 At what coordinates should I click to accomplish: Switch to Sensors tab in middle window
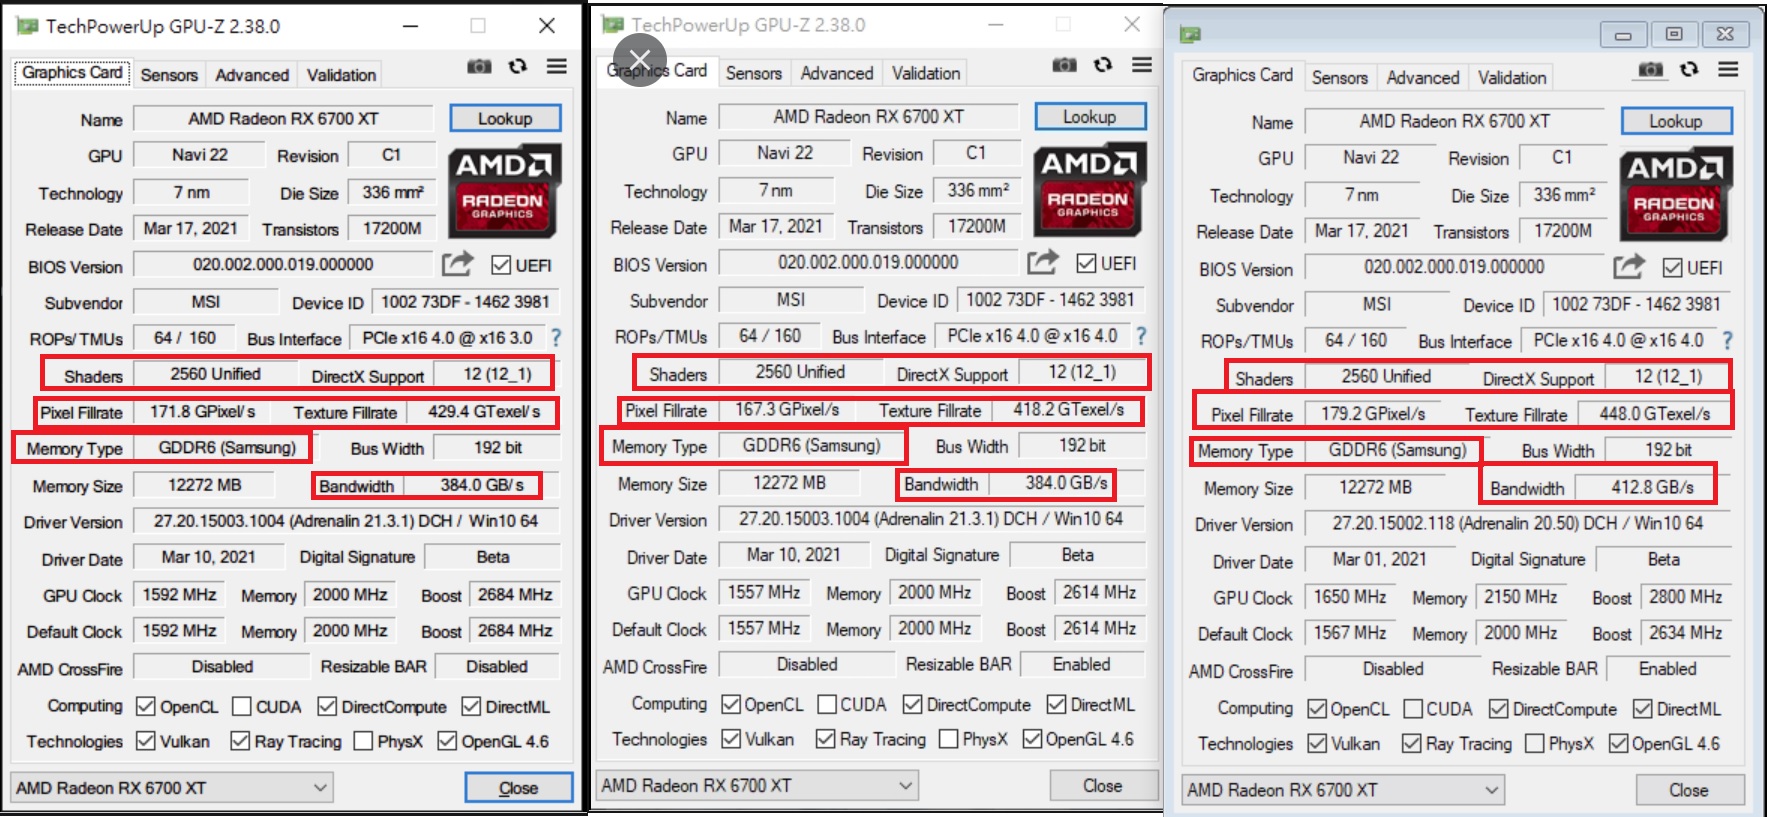(754, 73)
